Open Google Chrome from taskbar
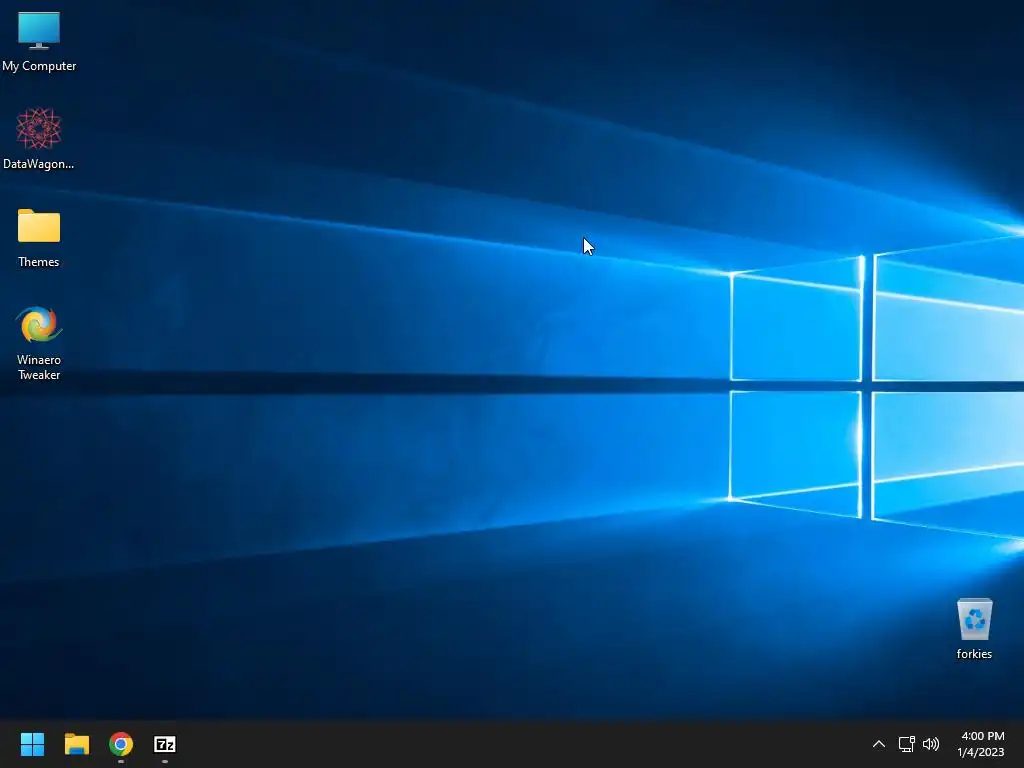The height and width of the screenshot is (768, 1024). [x=121, y=744]
